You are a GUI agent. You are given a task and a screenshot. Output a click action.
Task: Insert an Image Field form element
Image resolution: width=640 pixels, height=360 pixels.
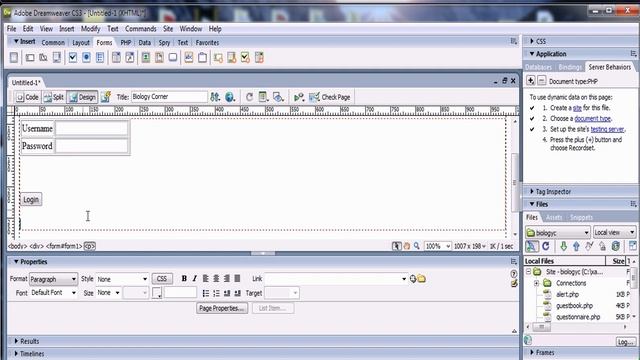coord(146,58)
